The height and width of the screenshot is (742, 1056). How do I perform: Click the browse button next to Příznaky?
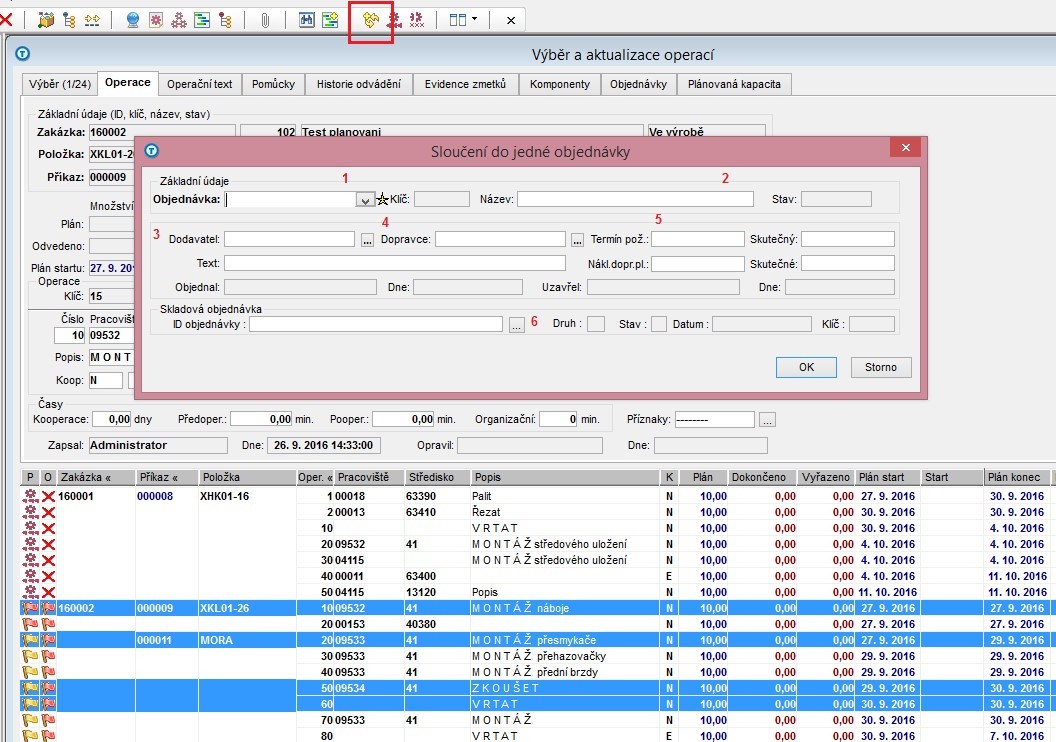coord(767,419)
